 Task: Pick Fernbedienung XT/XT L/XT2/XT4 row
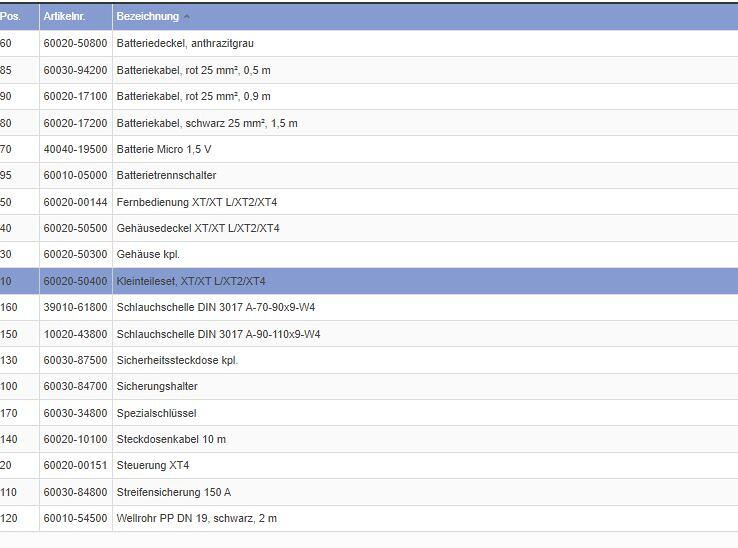(x=197, y=202)
